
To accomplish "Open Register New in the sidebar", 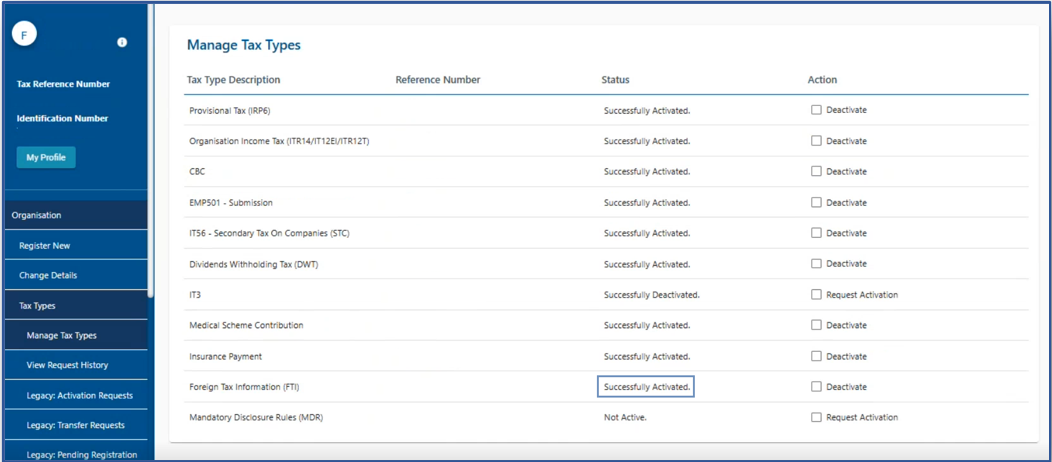I will click(x=45, y=245).
